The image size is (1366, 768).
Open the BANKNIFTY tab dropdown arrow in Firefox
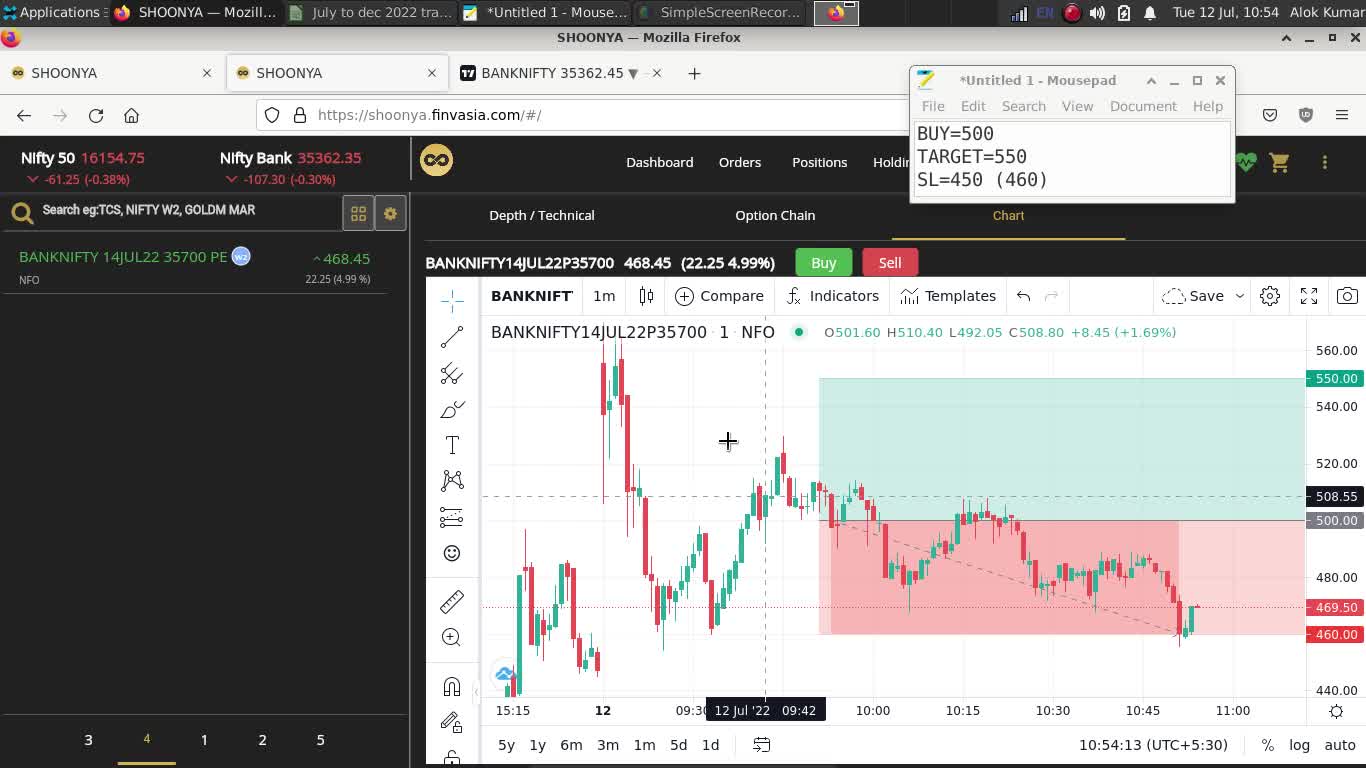coord(632,73)
